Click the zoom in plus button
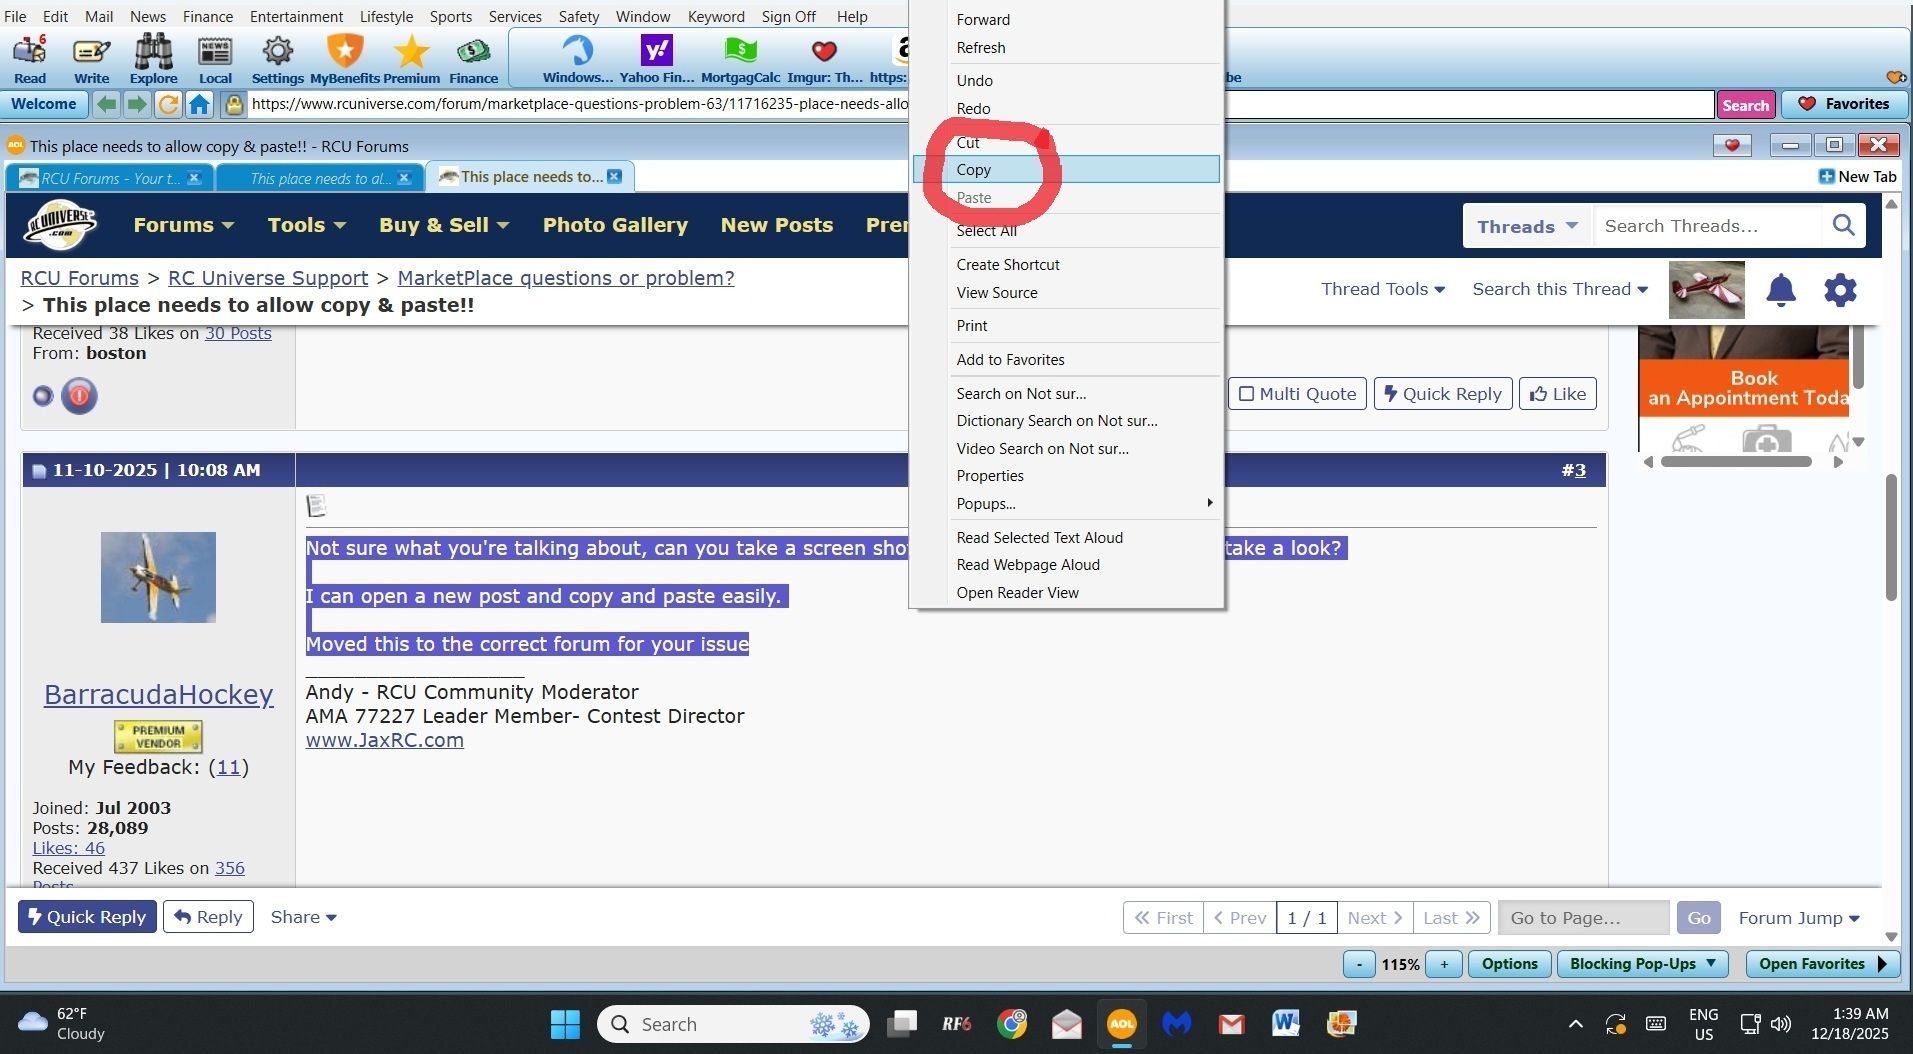 tap(1443, 964)
